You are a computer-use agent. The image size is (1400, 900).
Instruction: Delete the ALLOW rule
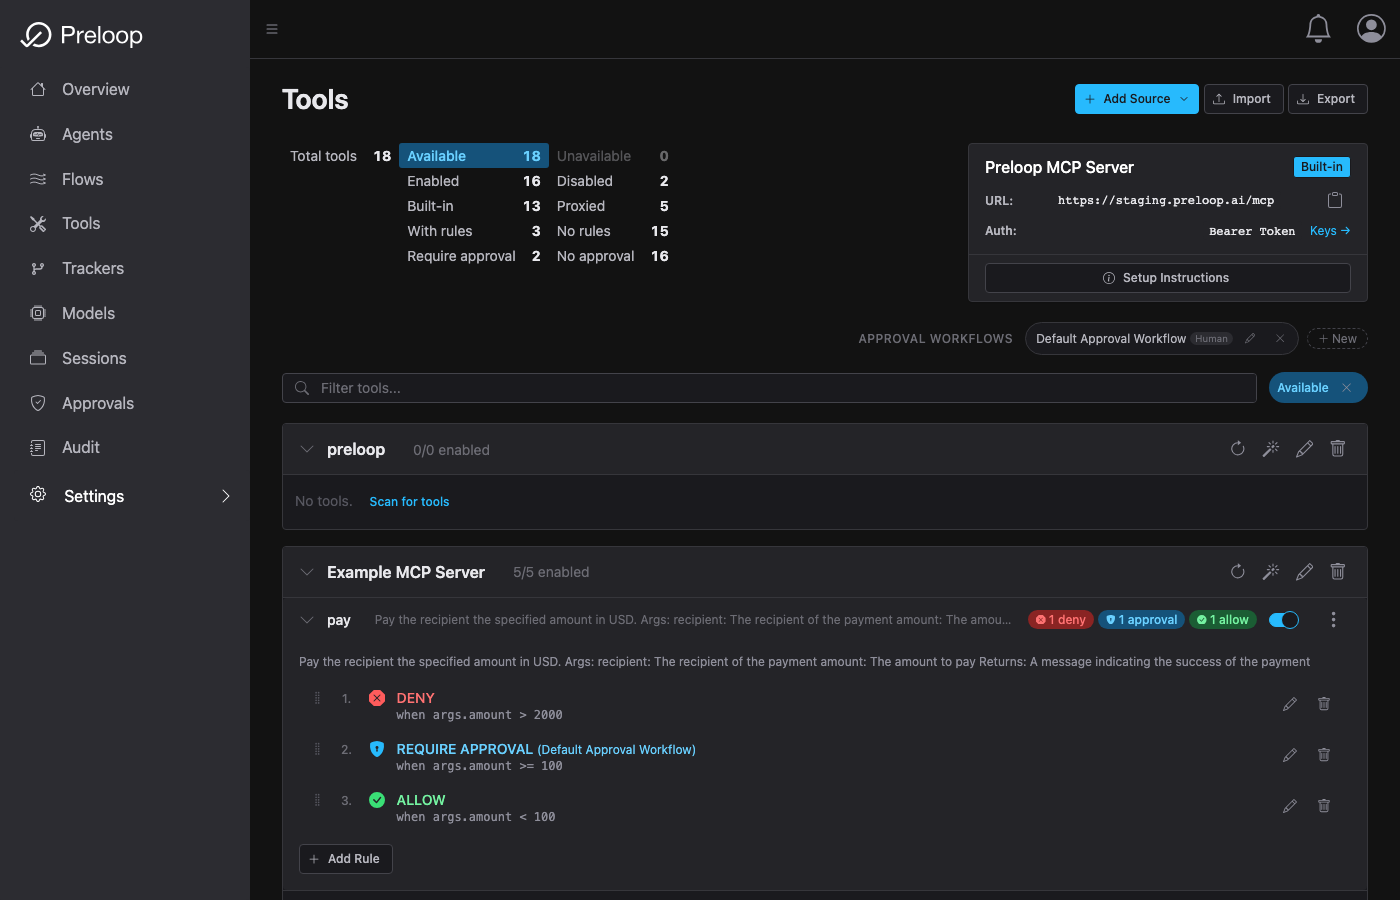(1324, 806)
